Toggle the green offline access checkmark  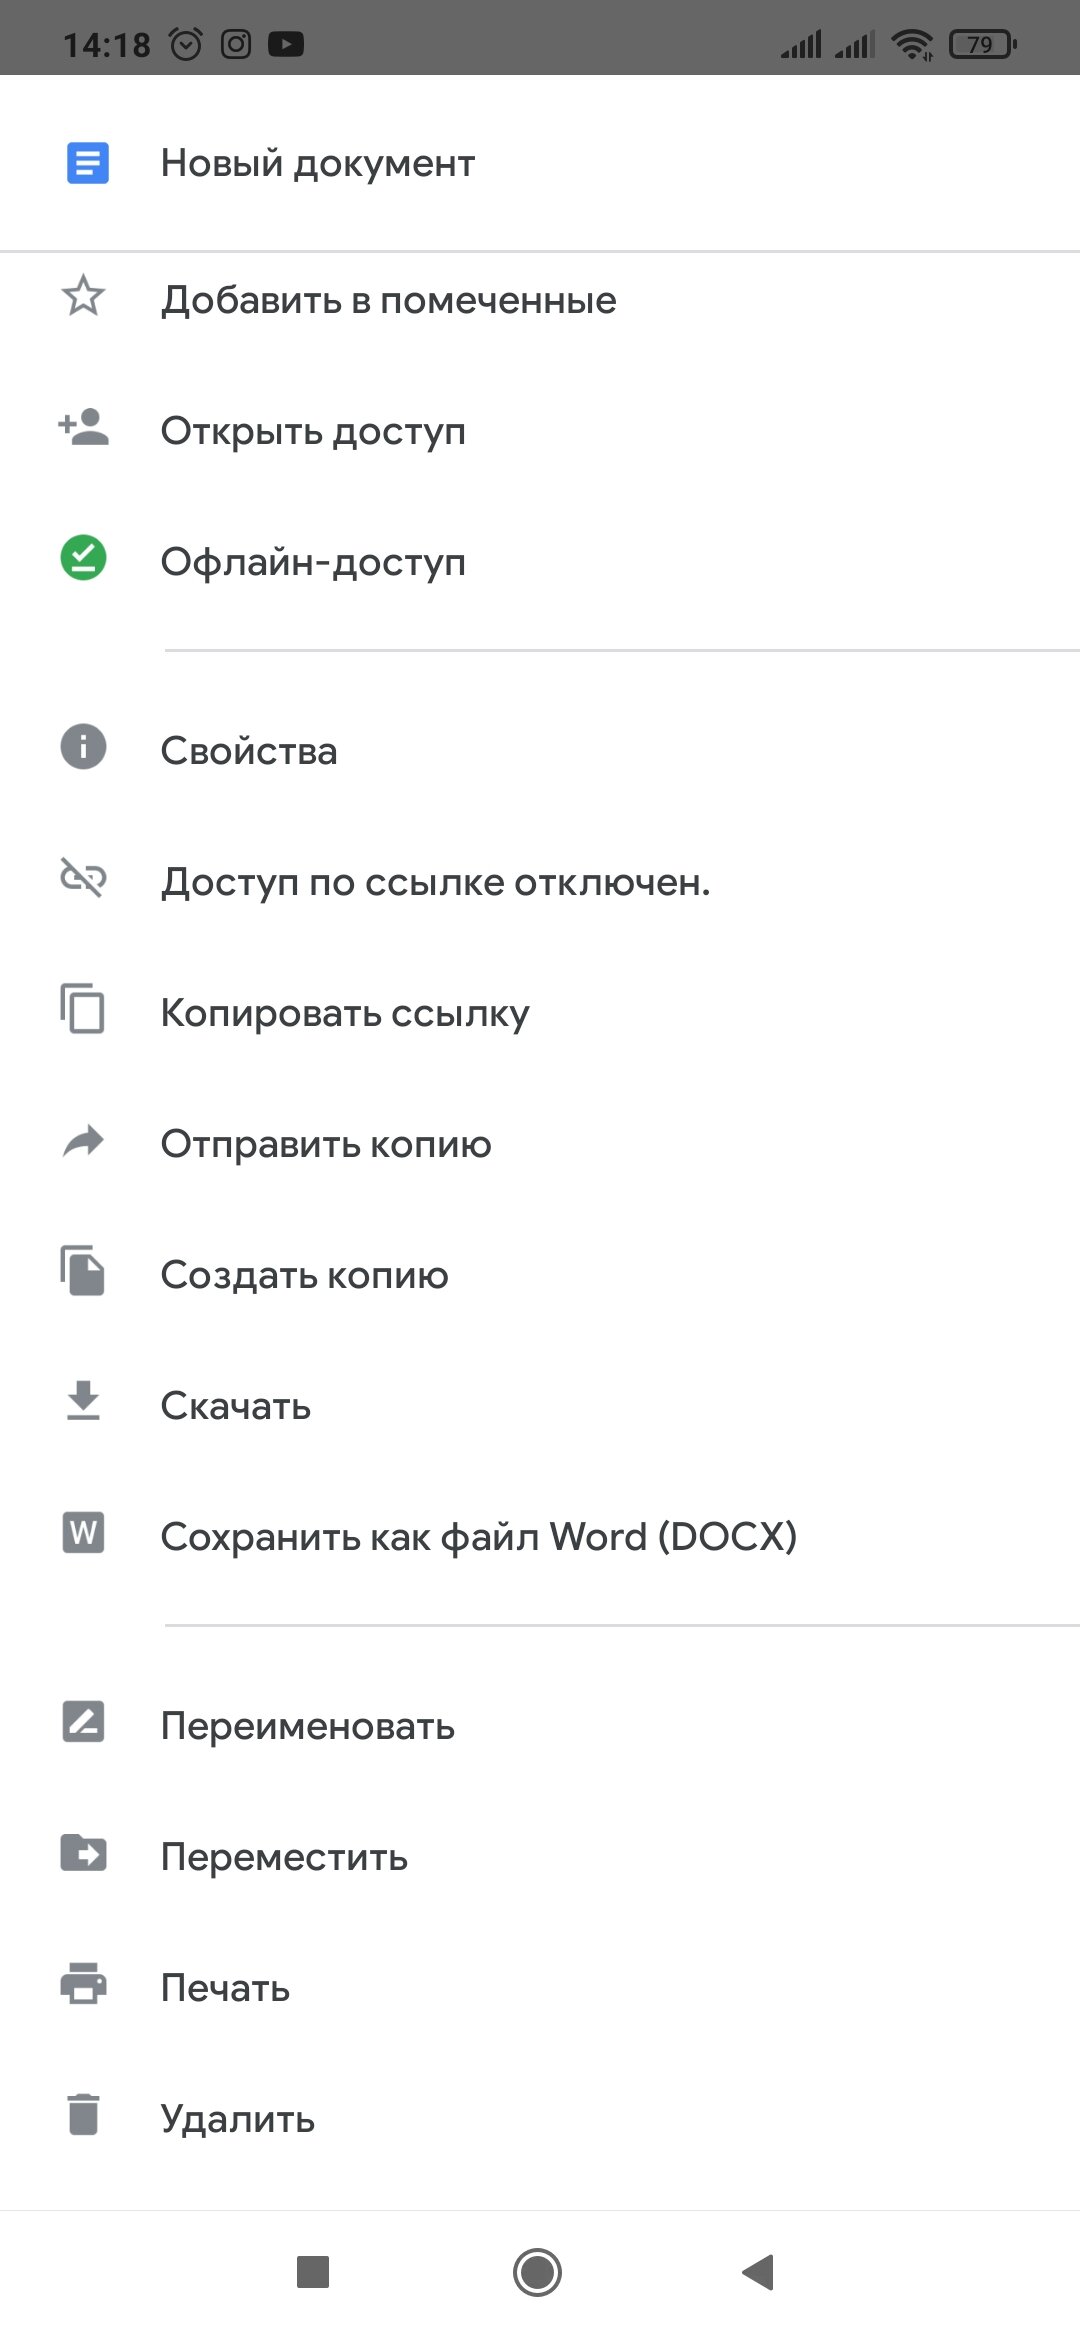pos(83,558)
